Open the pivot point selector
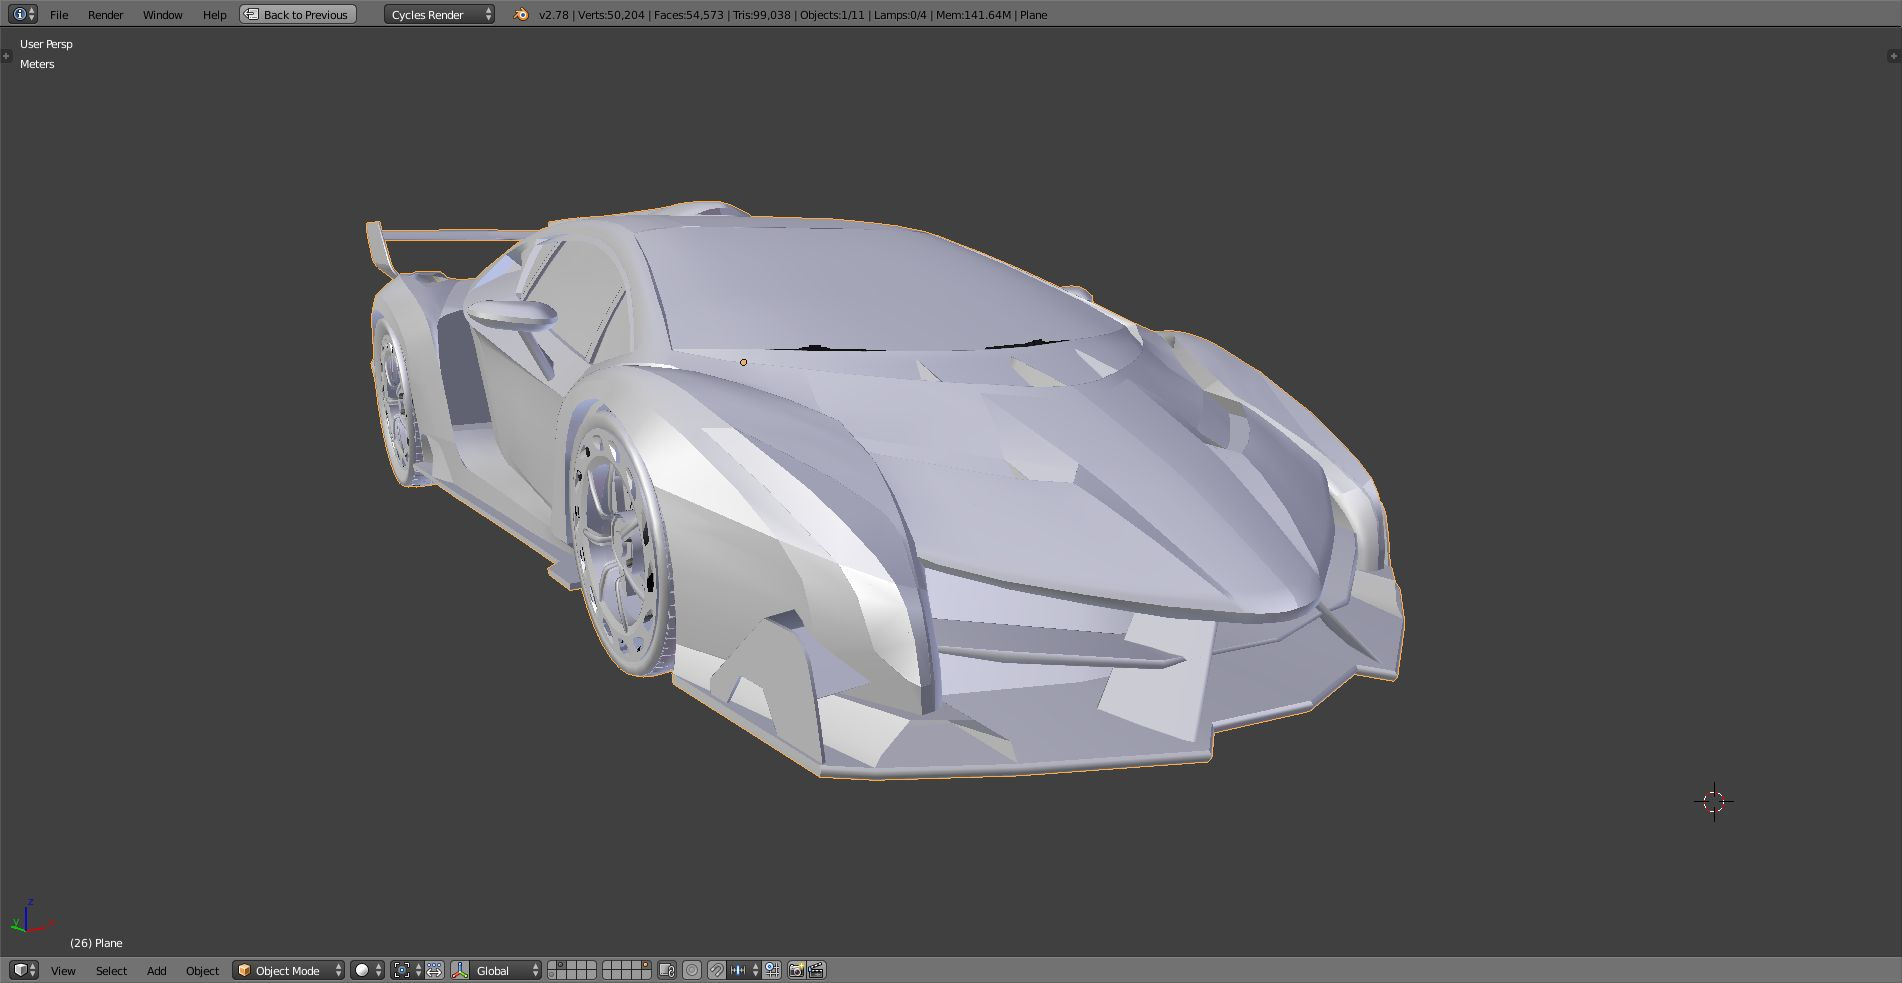The width and height of the screenshot is (1902, 983). [407, 970]
